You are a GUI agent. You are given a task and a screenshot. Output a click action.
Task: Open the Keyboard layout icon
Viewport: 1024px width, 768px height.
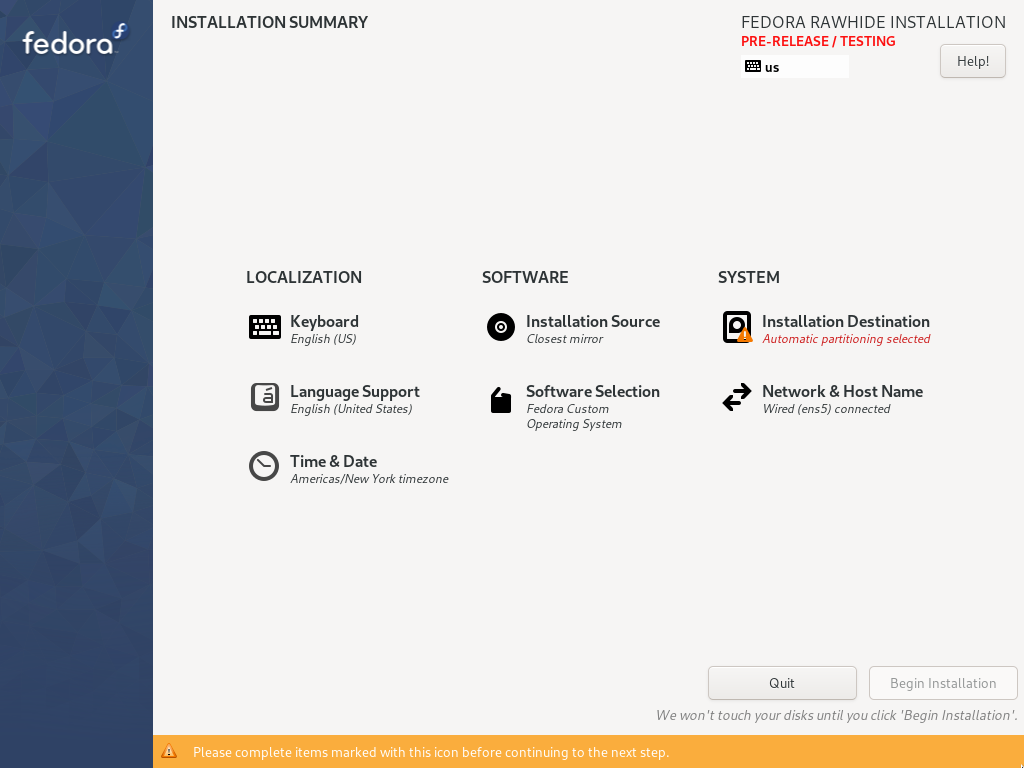(264, 327)
